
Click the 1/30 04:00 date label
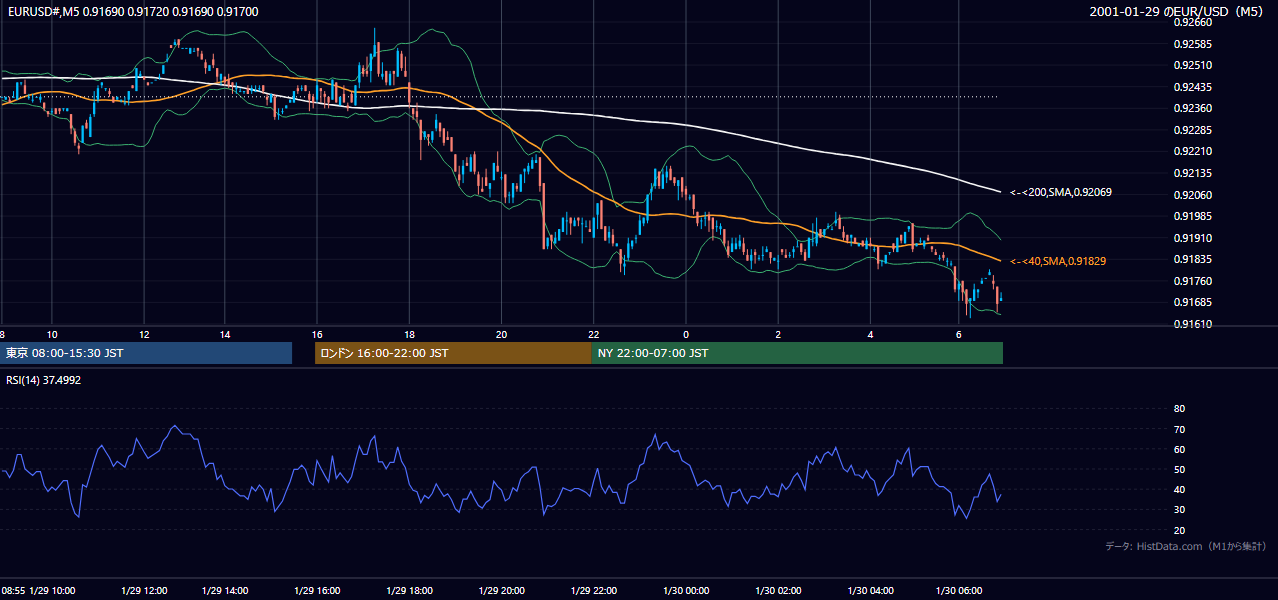tap(870, 590)
